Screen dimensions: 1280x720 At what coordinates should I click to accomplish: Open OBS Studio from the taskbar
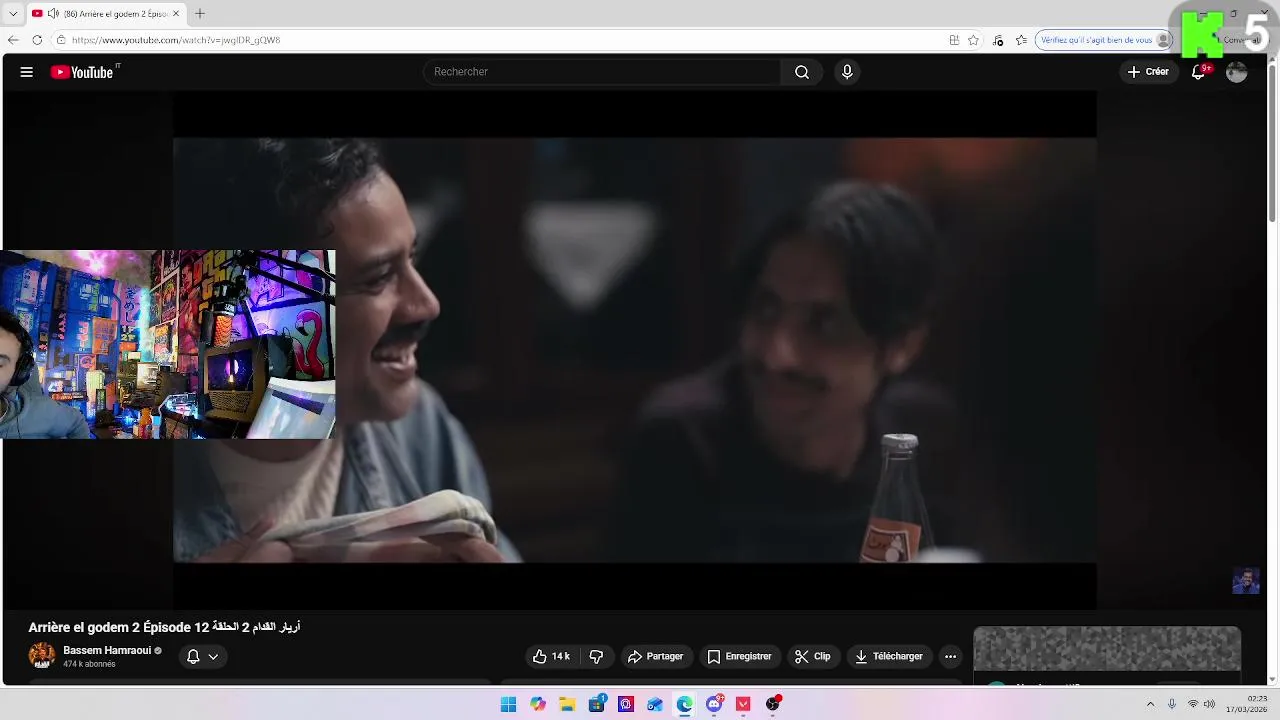tap(772, 704)
